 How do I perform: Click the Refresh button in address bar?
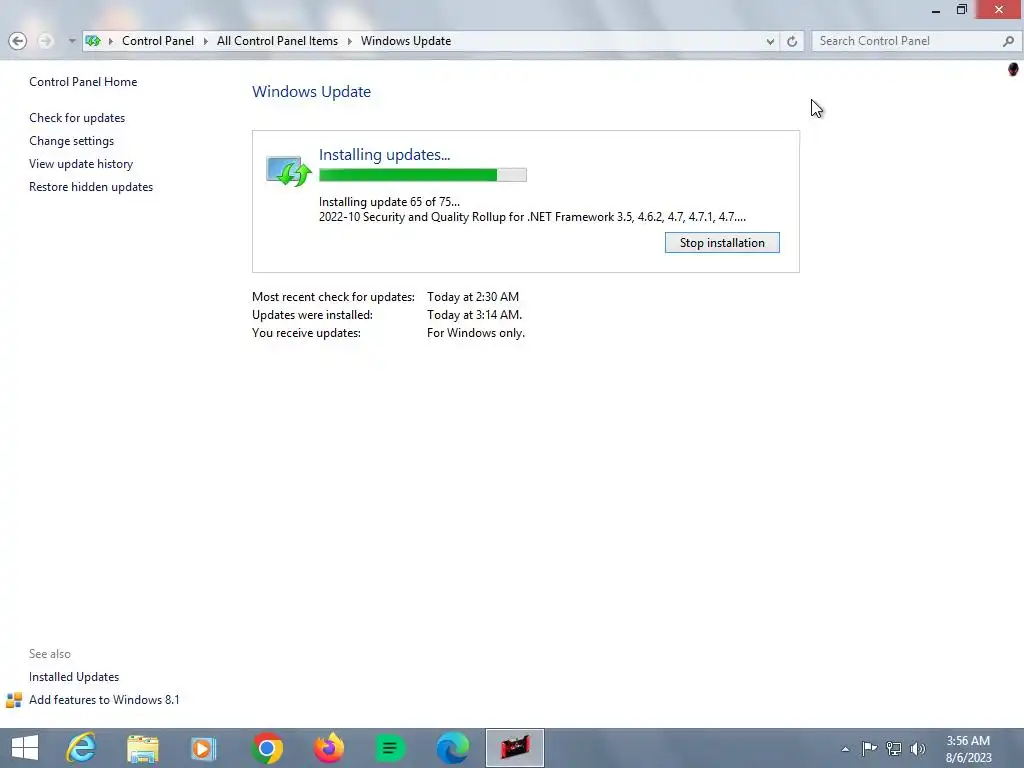pyautogui.click(x=792, y=41)
